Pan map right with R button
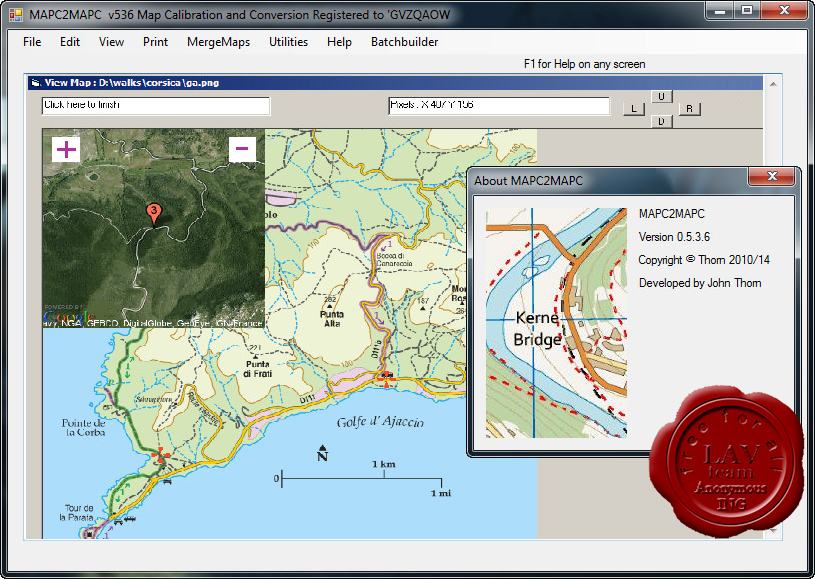 tap(689, 109)
